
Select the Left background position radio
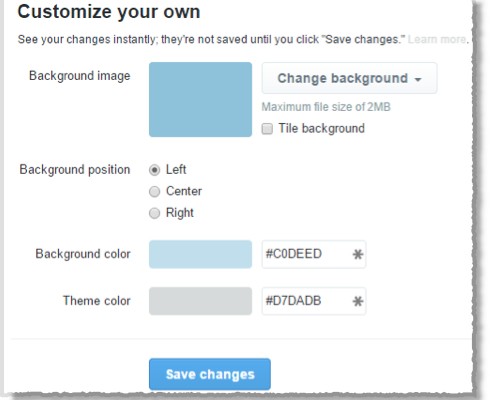point(154,170)
